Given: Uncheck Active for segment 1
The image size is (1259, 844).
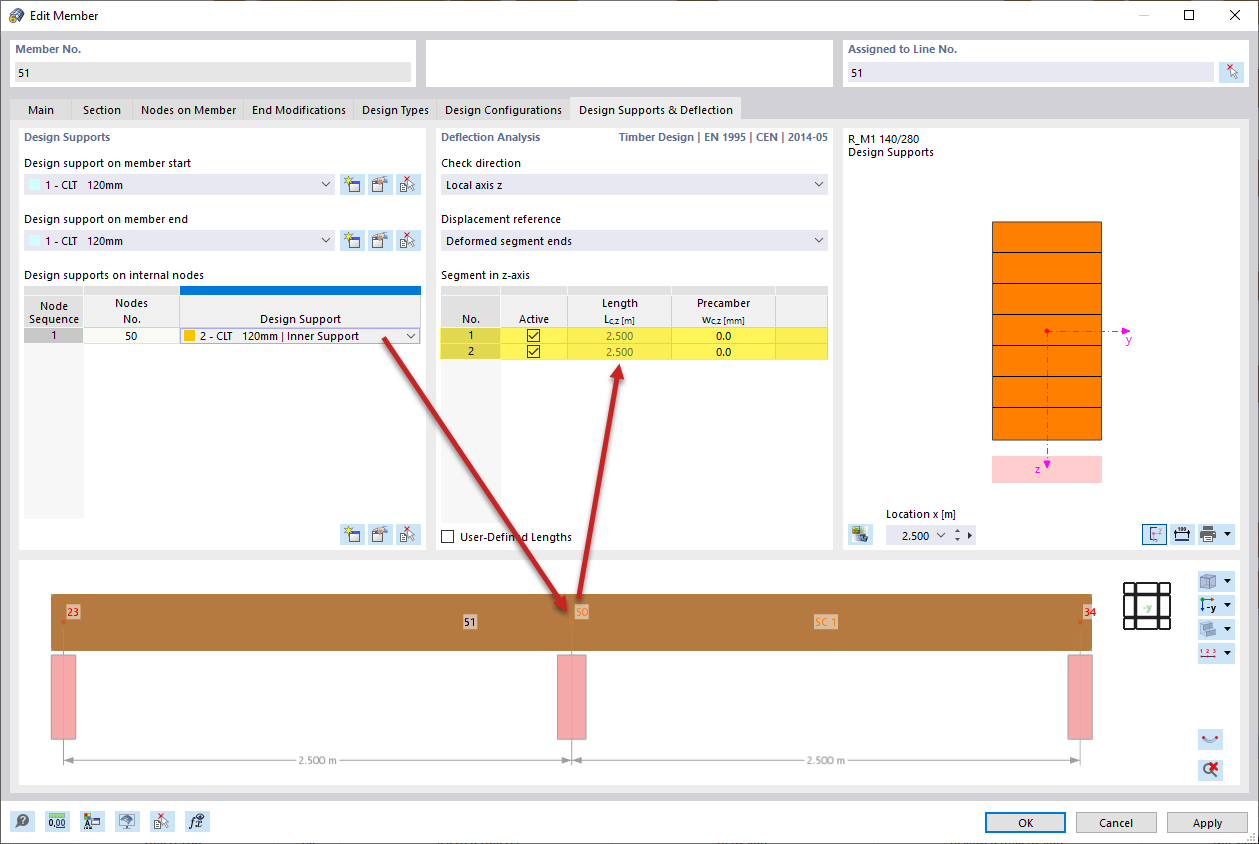Looking at the screenshot, I should 533,336.
